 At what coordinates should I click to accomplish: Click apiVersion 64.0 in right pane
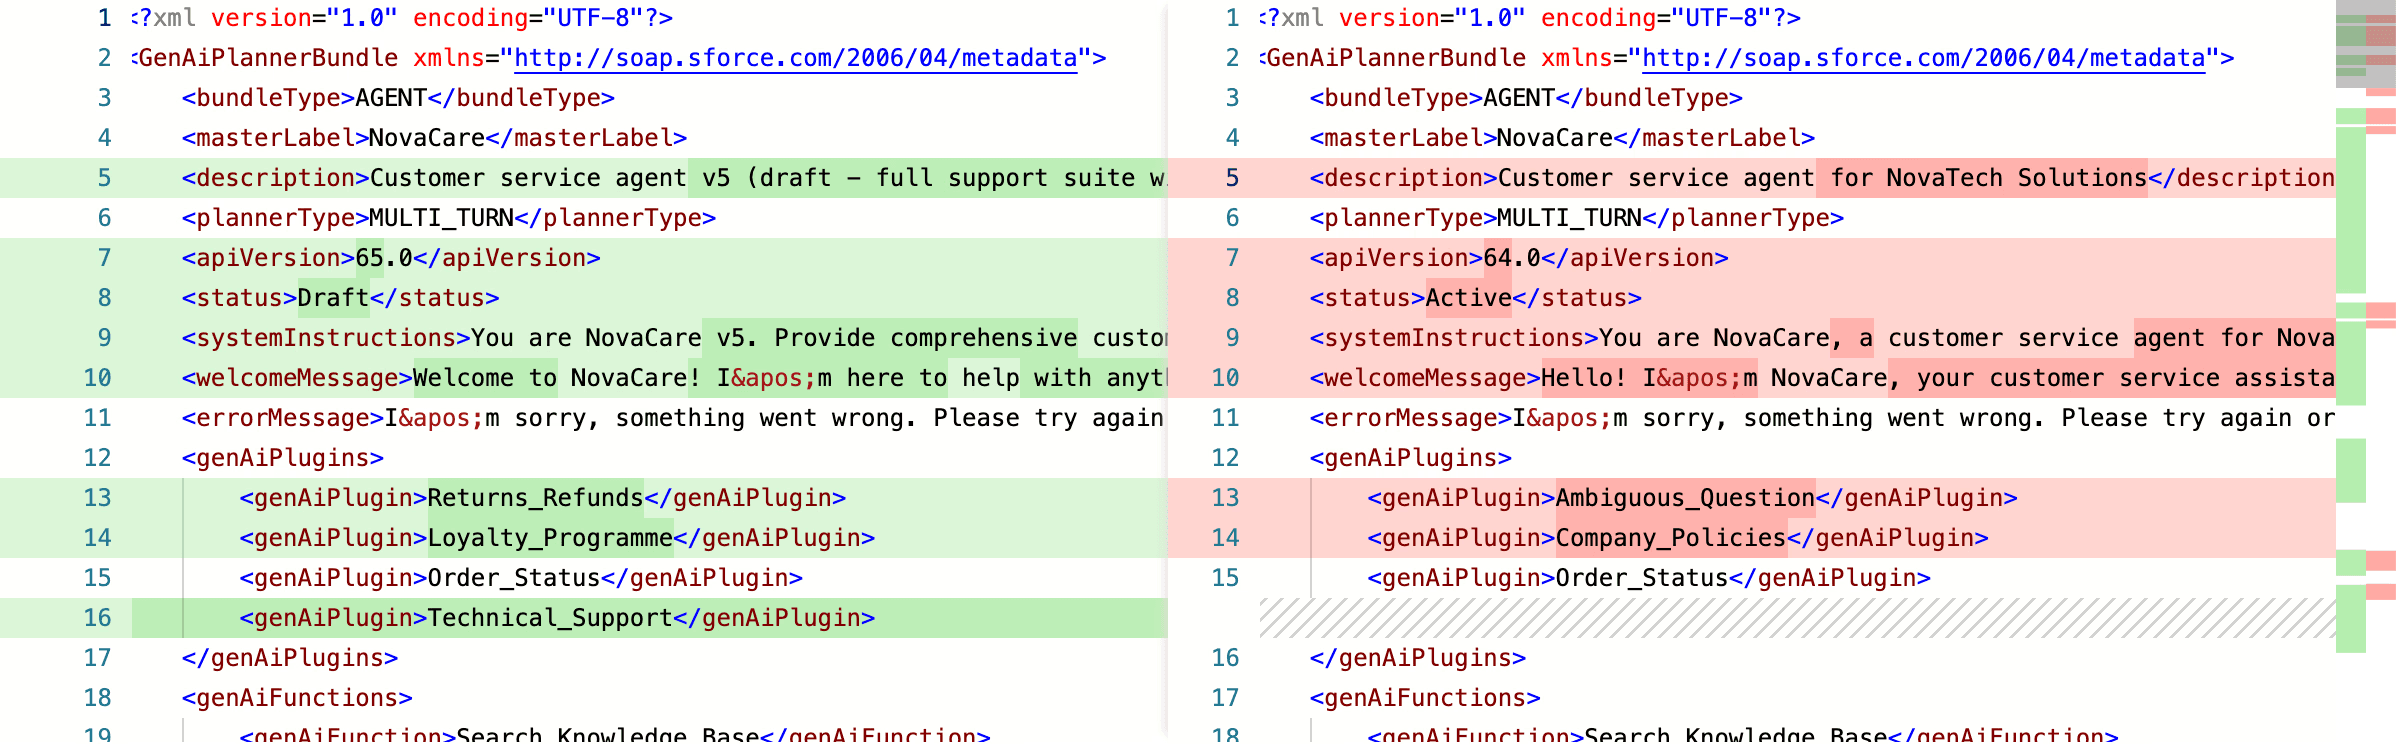1512,258
